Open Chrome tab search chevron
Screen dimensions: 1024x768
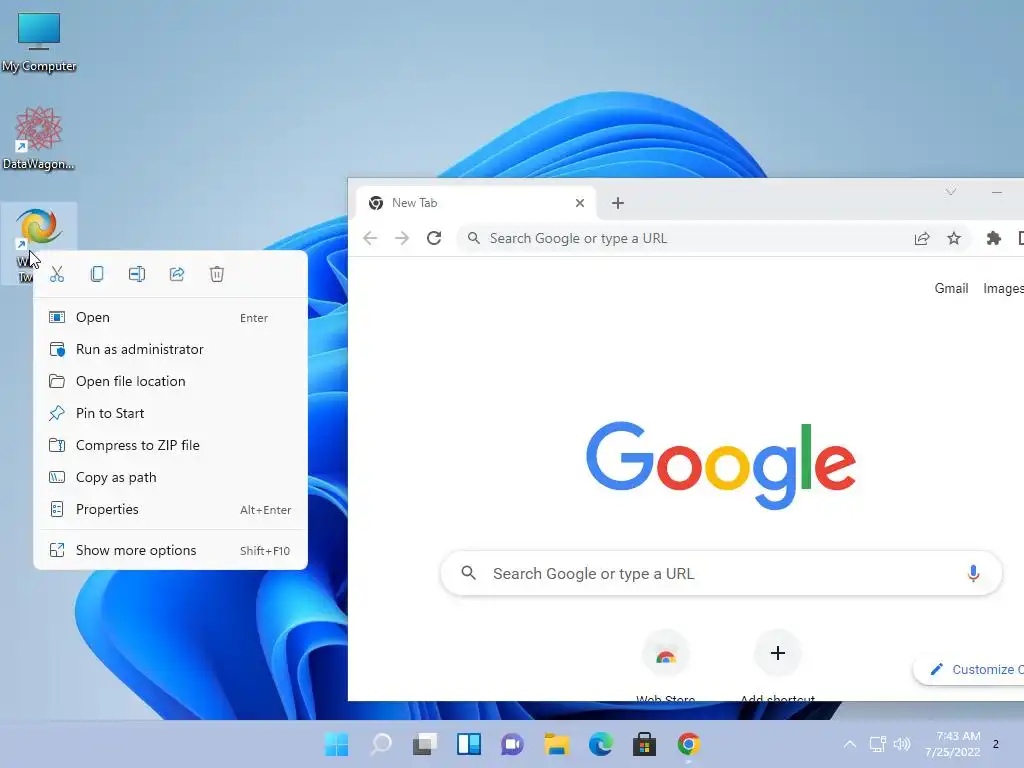point(951,191)
